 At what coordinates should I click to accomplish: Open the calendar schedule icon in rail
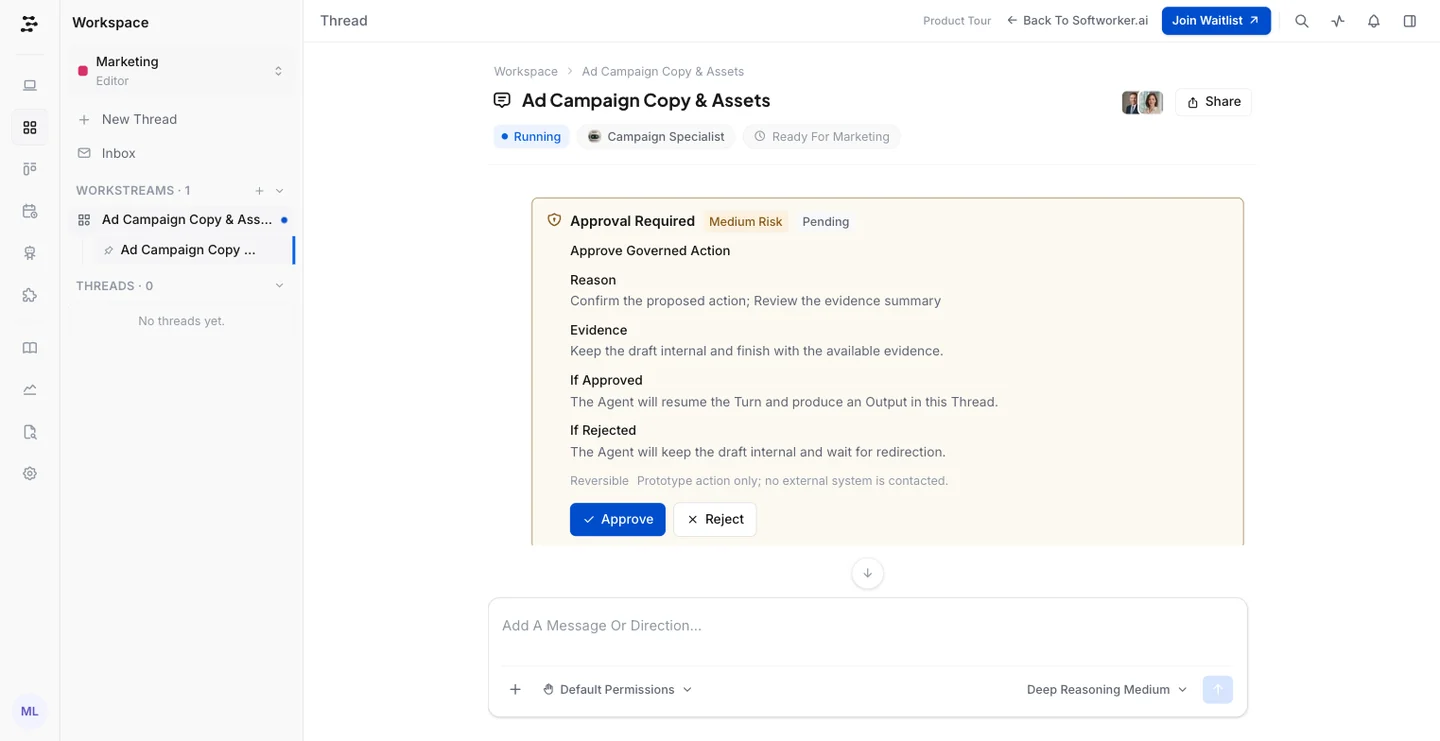(30, 212)
